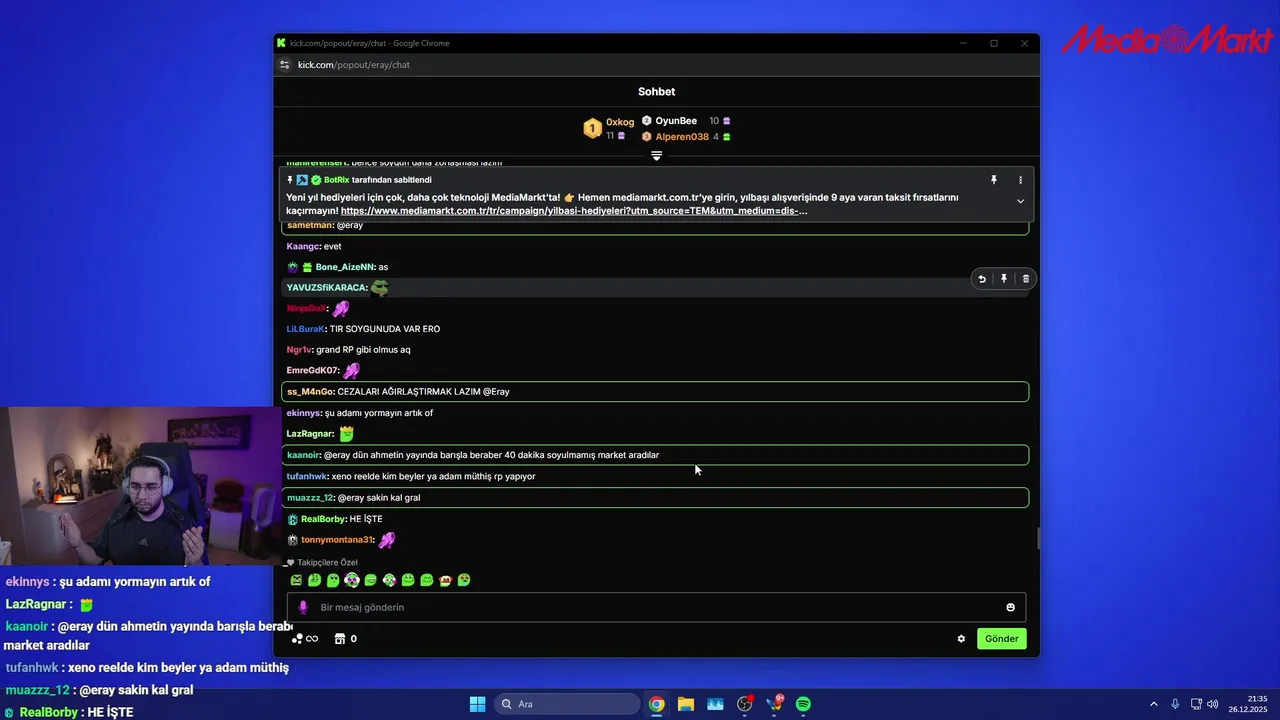Viewport: 1280px width, 720px height.
Task: Insert the fourth emote with purple hair
Action: pos(352,580)
